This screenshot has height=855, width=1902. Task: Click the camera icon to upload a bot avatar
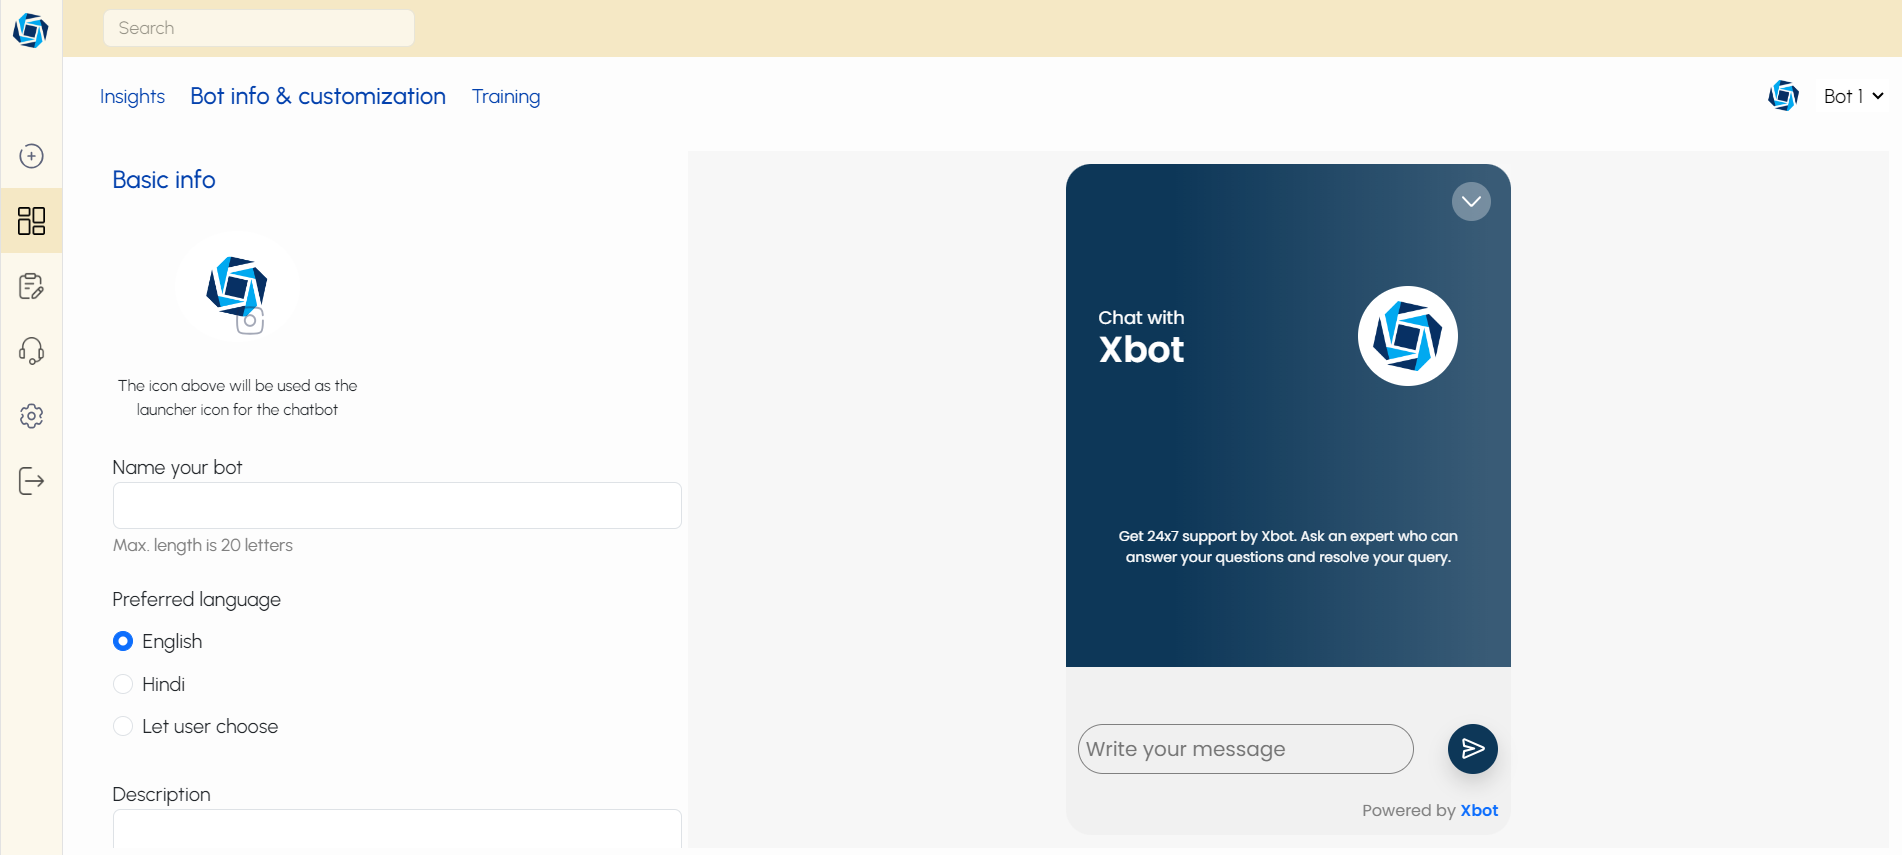(x=250, y=321)
